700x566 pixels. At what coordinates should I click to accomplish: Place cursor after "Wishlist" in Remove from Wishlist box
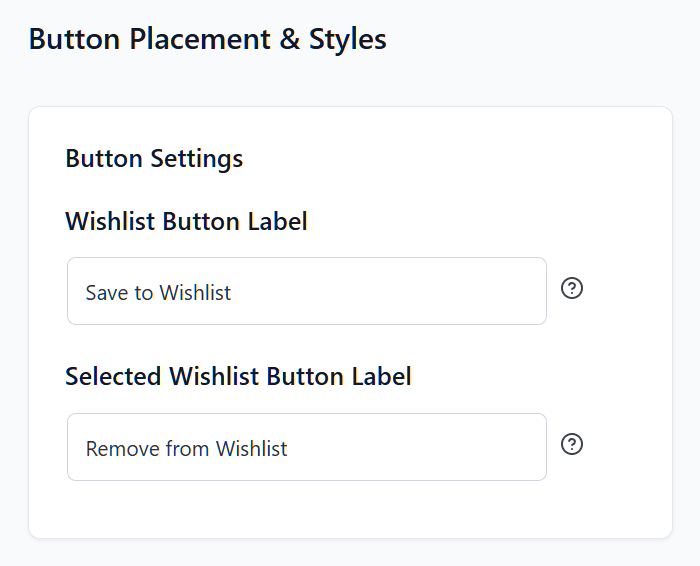pyautogui.click(x=289, y=449)
